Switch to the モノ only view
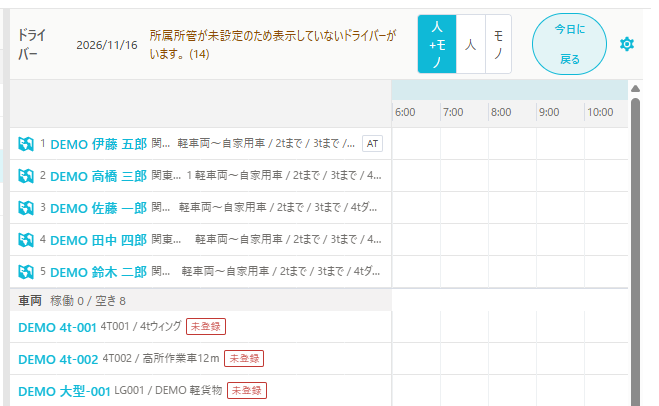This screenshot has height=406, width=659. 498,44
